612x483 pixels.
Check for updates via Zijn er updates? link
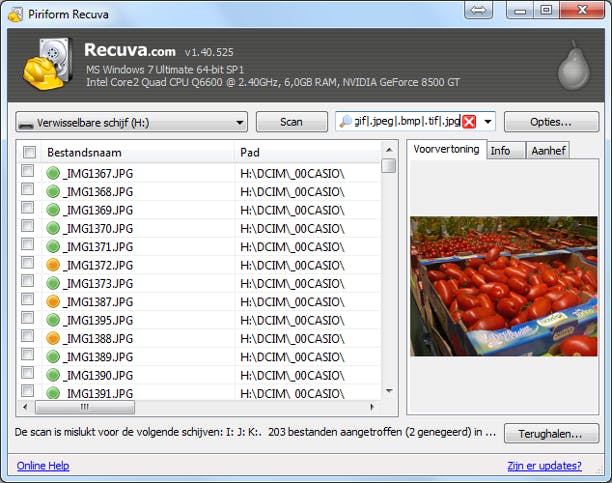click(544, 465)
